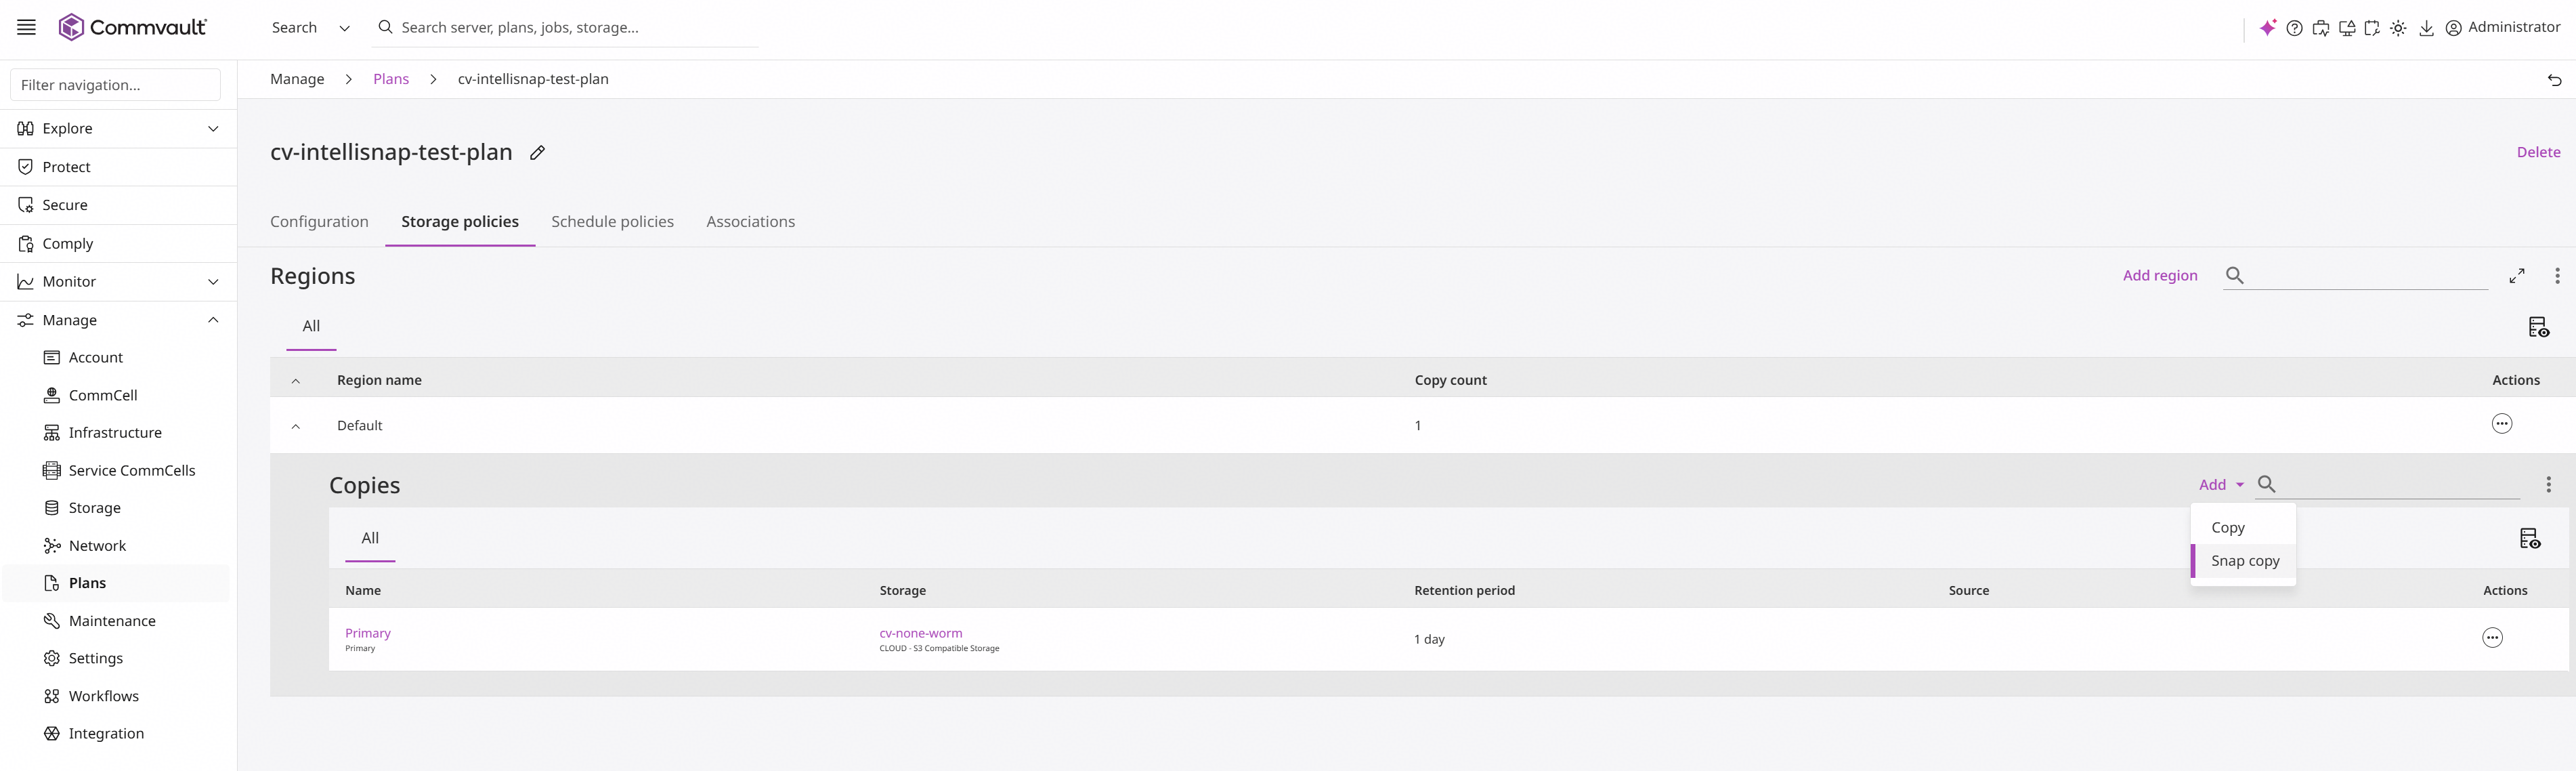Open actions menu for Primary copy

pos(2492,638)
